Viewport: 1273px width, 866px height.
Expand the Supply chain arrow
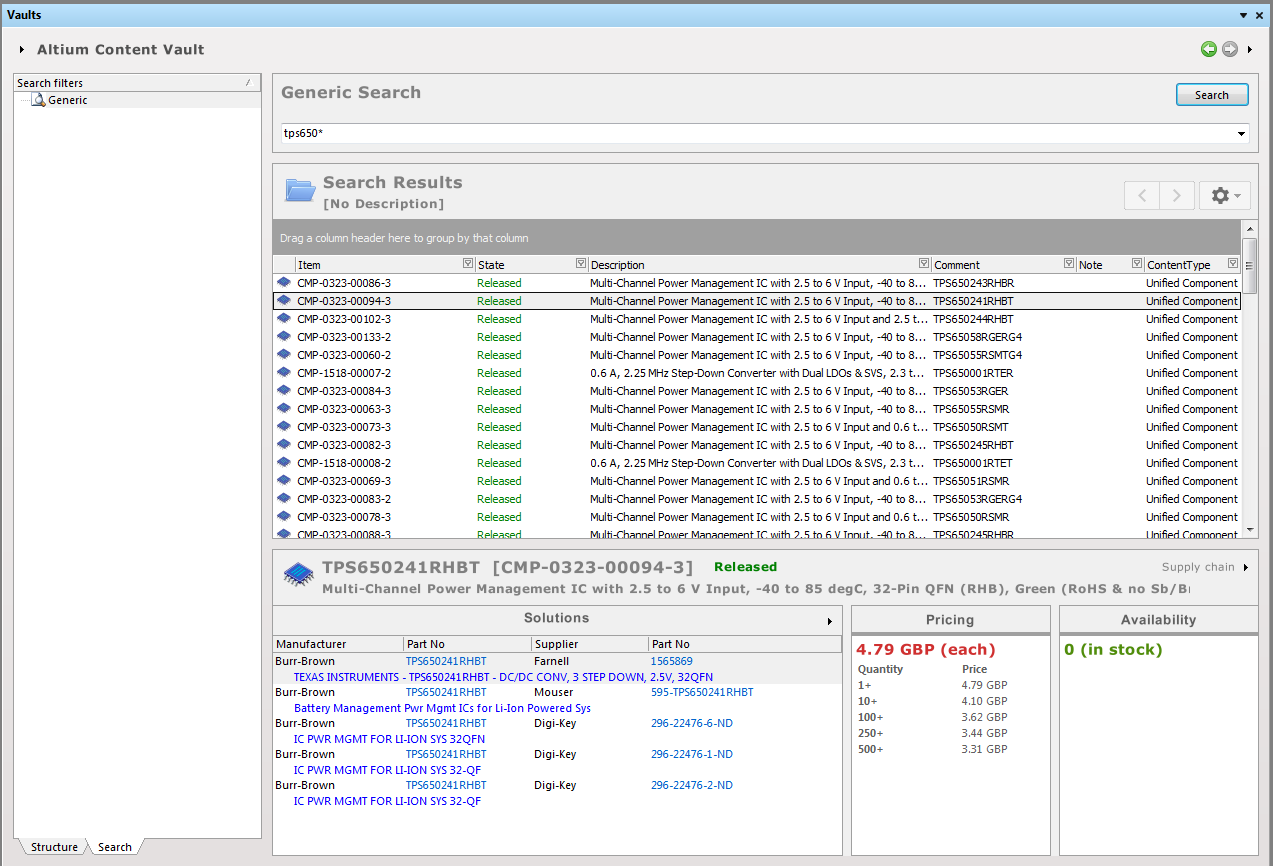coord(1246,568)
